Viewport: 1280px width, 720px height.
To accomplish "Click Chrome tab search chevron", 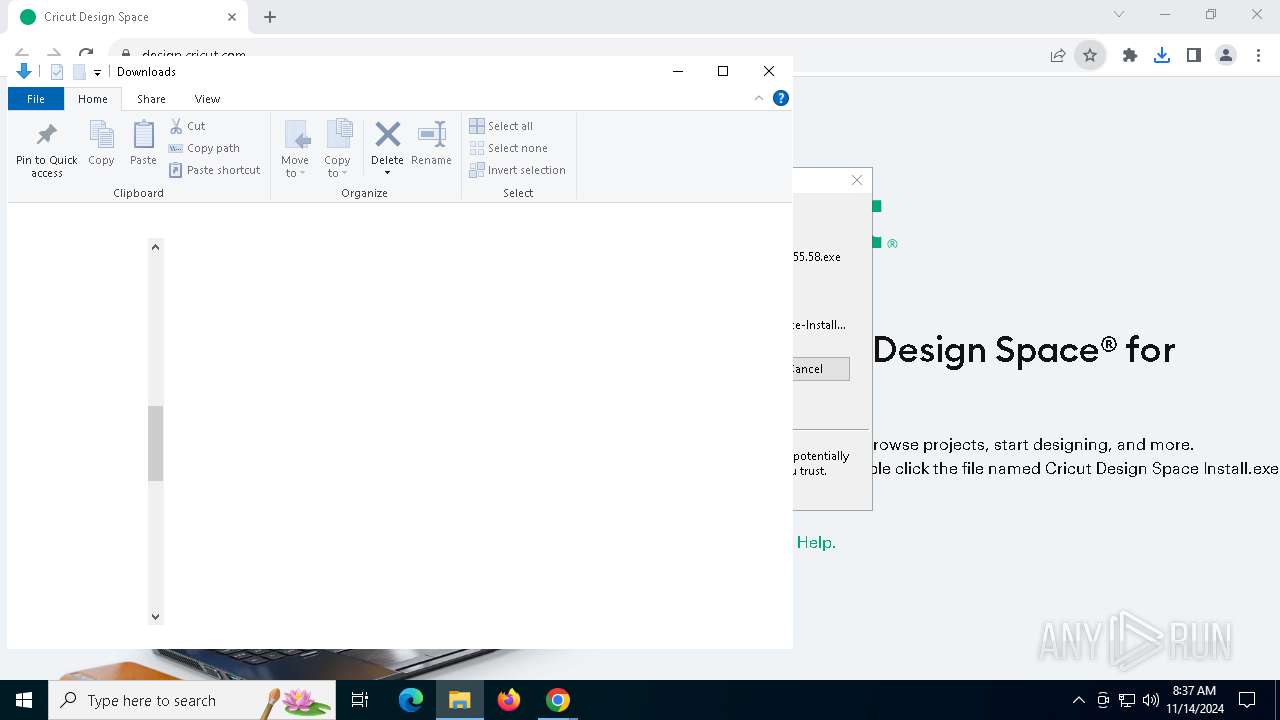I will pos(1119,14).
